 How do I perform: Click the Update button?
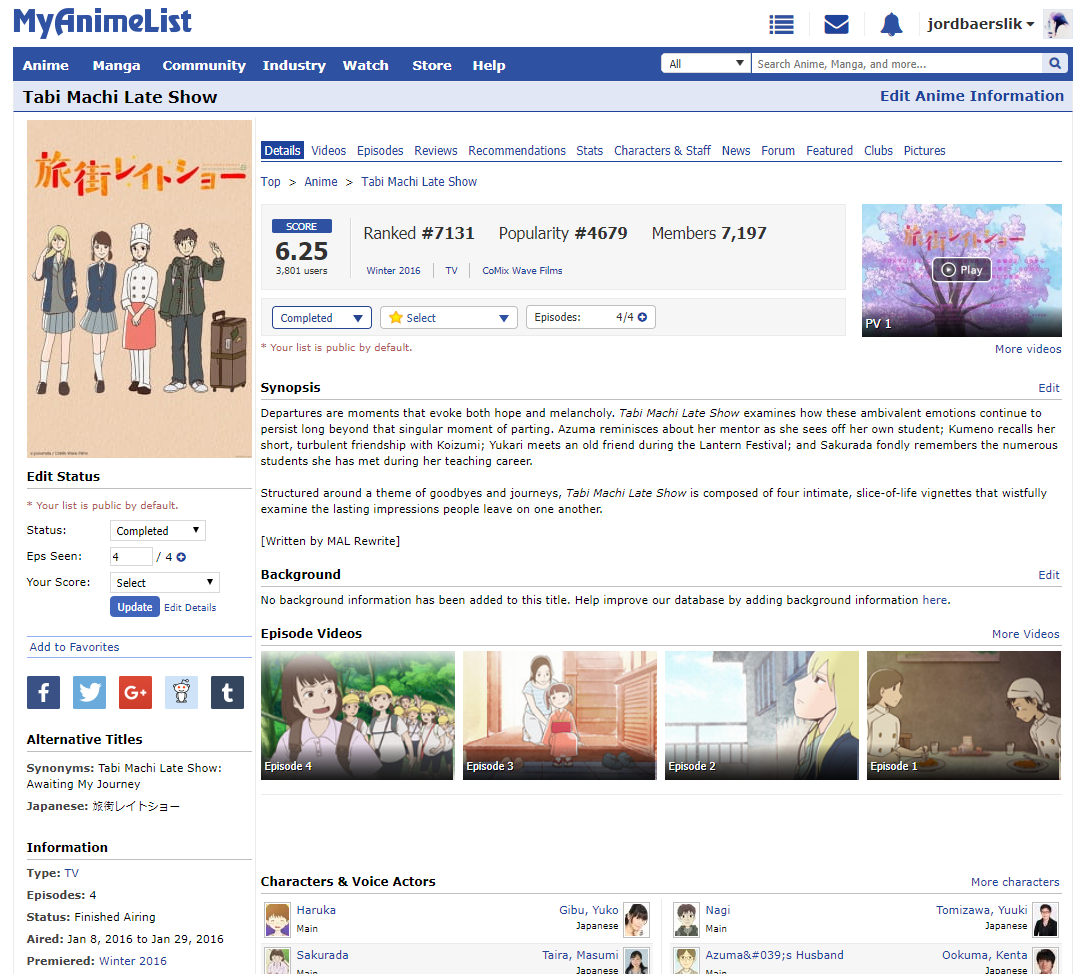pos(134,607)
